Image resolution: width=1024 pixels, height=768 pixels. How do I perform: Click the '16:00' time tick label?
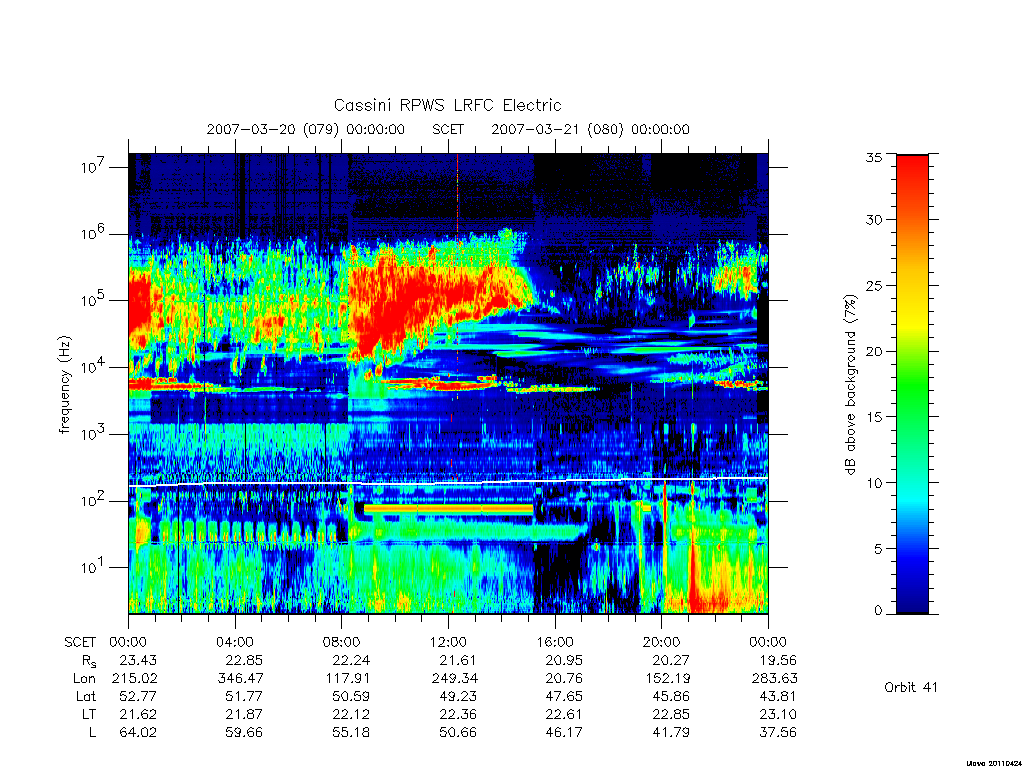coord(555,642)
